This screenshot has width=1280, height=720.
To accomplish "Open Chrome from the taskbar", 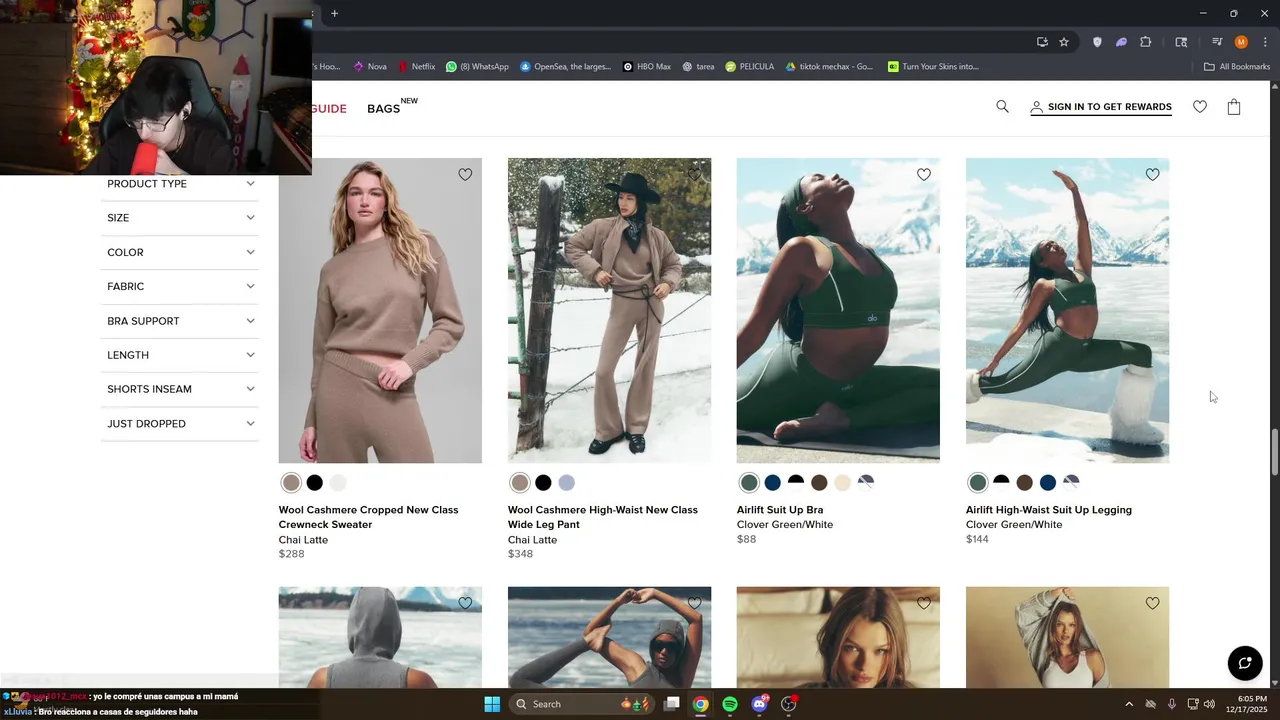I will pyautogui.click(x=701, y=704).
